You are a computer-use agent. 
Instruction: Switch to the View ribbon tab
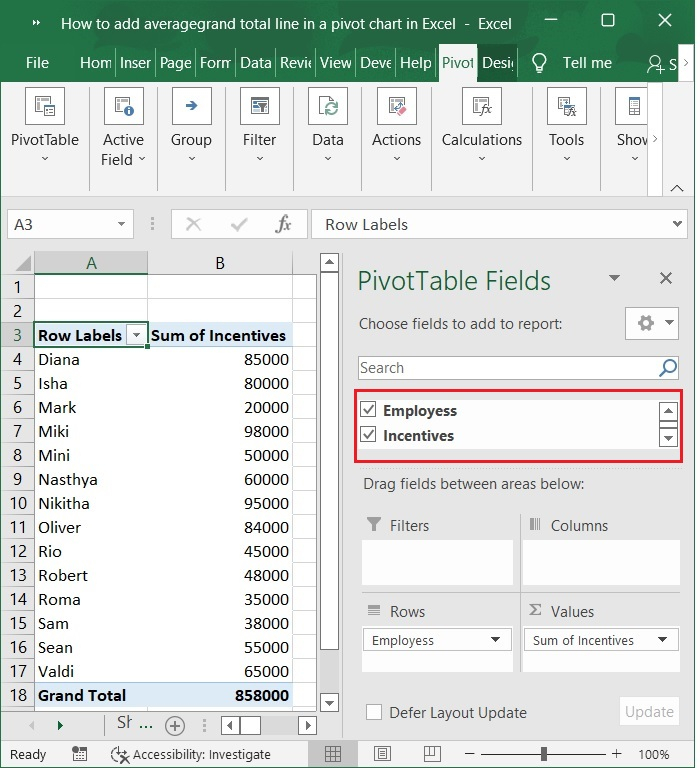(x=336, y=63)
